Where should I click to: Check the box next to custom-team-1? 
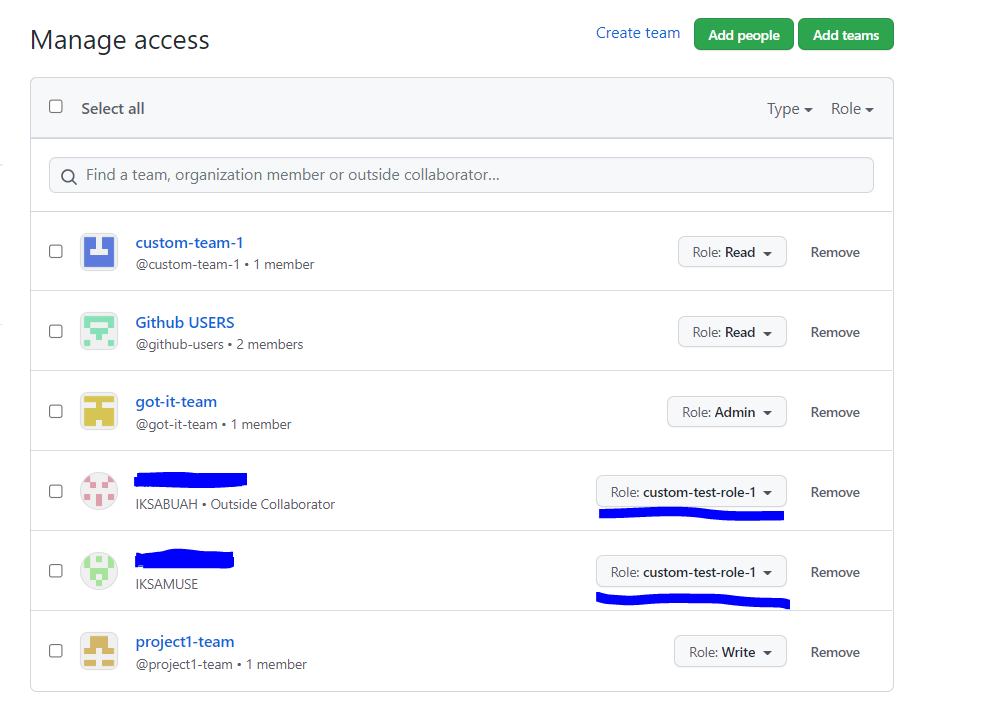click(x=55, y=251)
